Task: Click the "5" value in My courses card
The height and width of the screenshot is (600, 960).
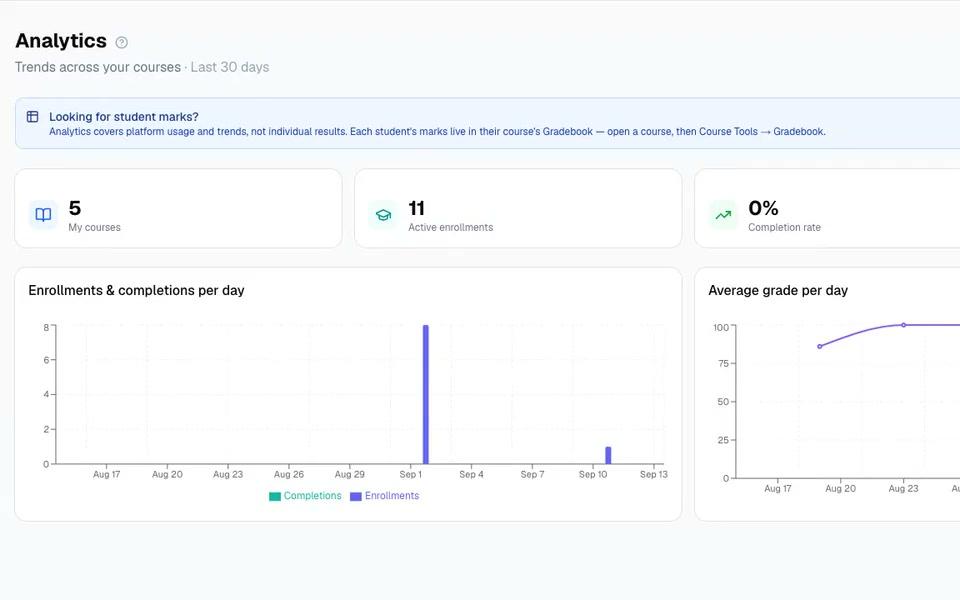Action: [x=75, y=208]
